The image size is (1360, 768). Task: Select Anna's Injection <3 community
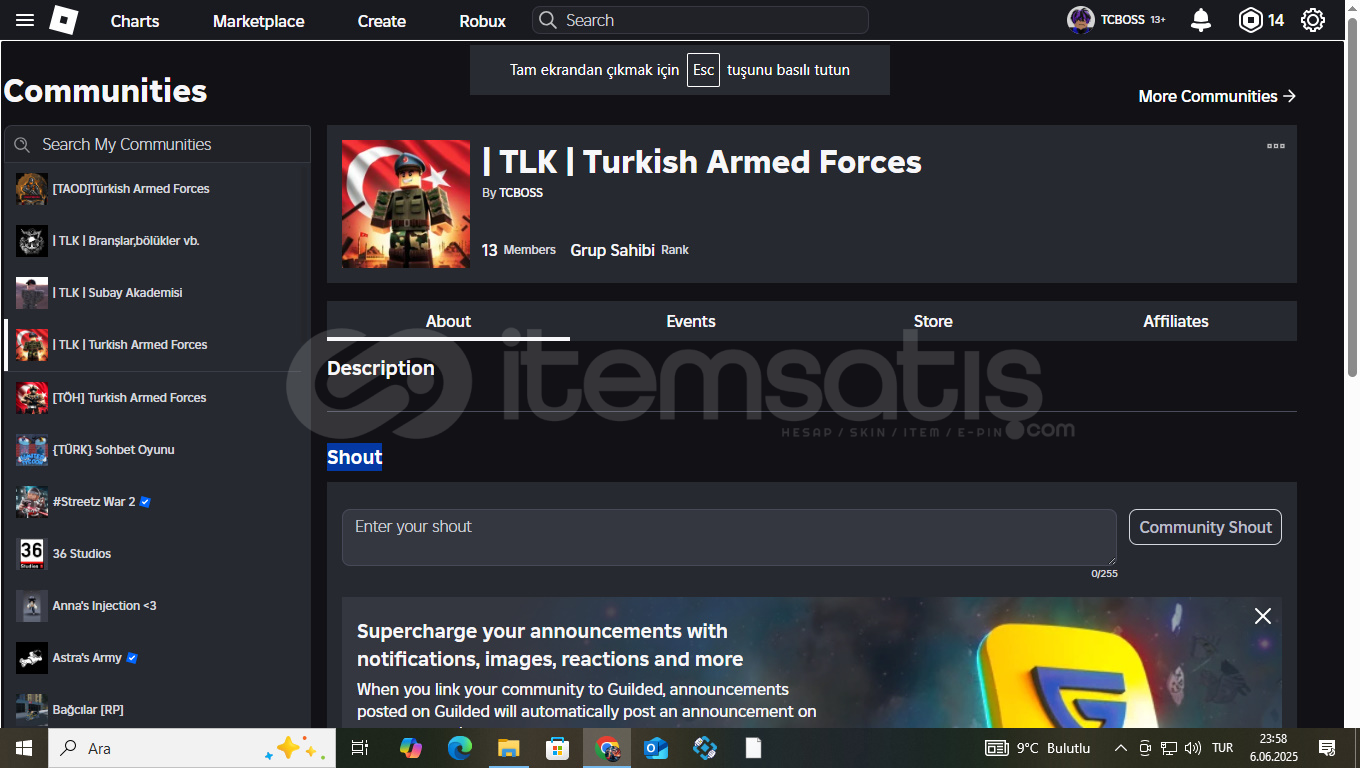point(156,606)
